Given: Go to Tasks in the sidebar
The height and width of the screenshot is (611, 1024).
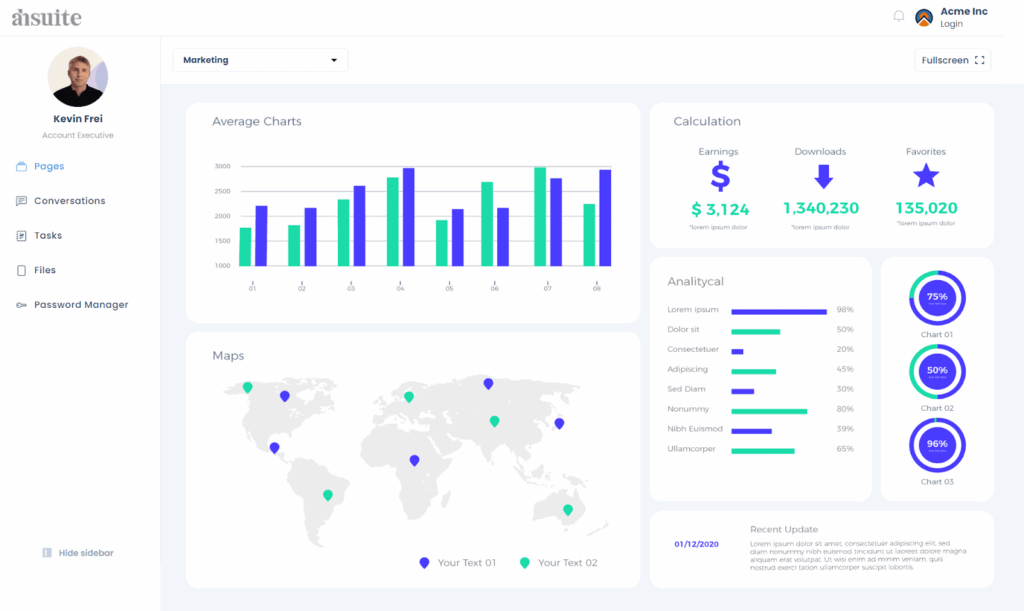Looking at the screenshot, I should point(47,236).
